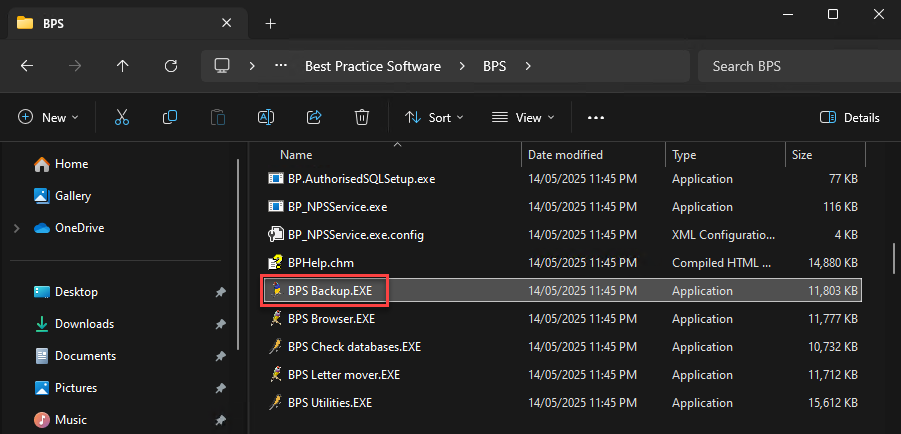The width and height of the screenshot is (901, 434).
Task: Select the BP_NPSService.exe.config file name
Action: tap(356, 235)
